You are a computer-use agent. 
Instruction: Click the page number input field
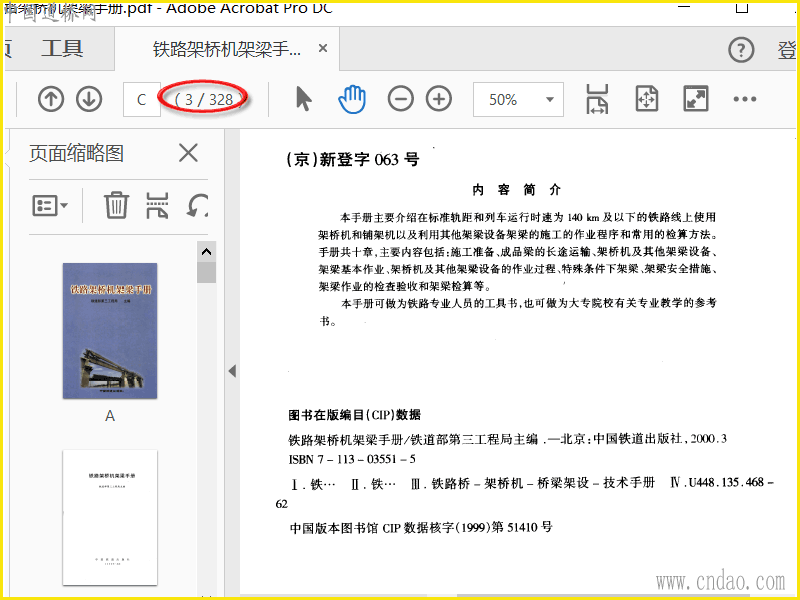[142, 99]
